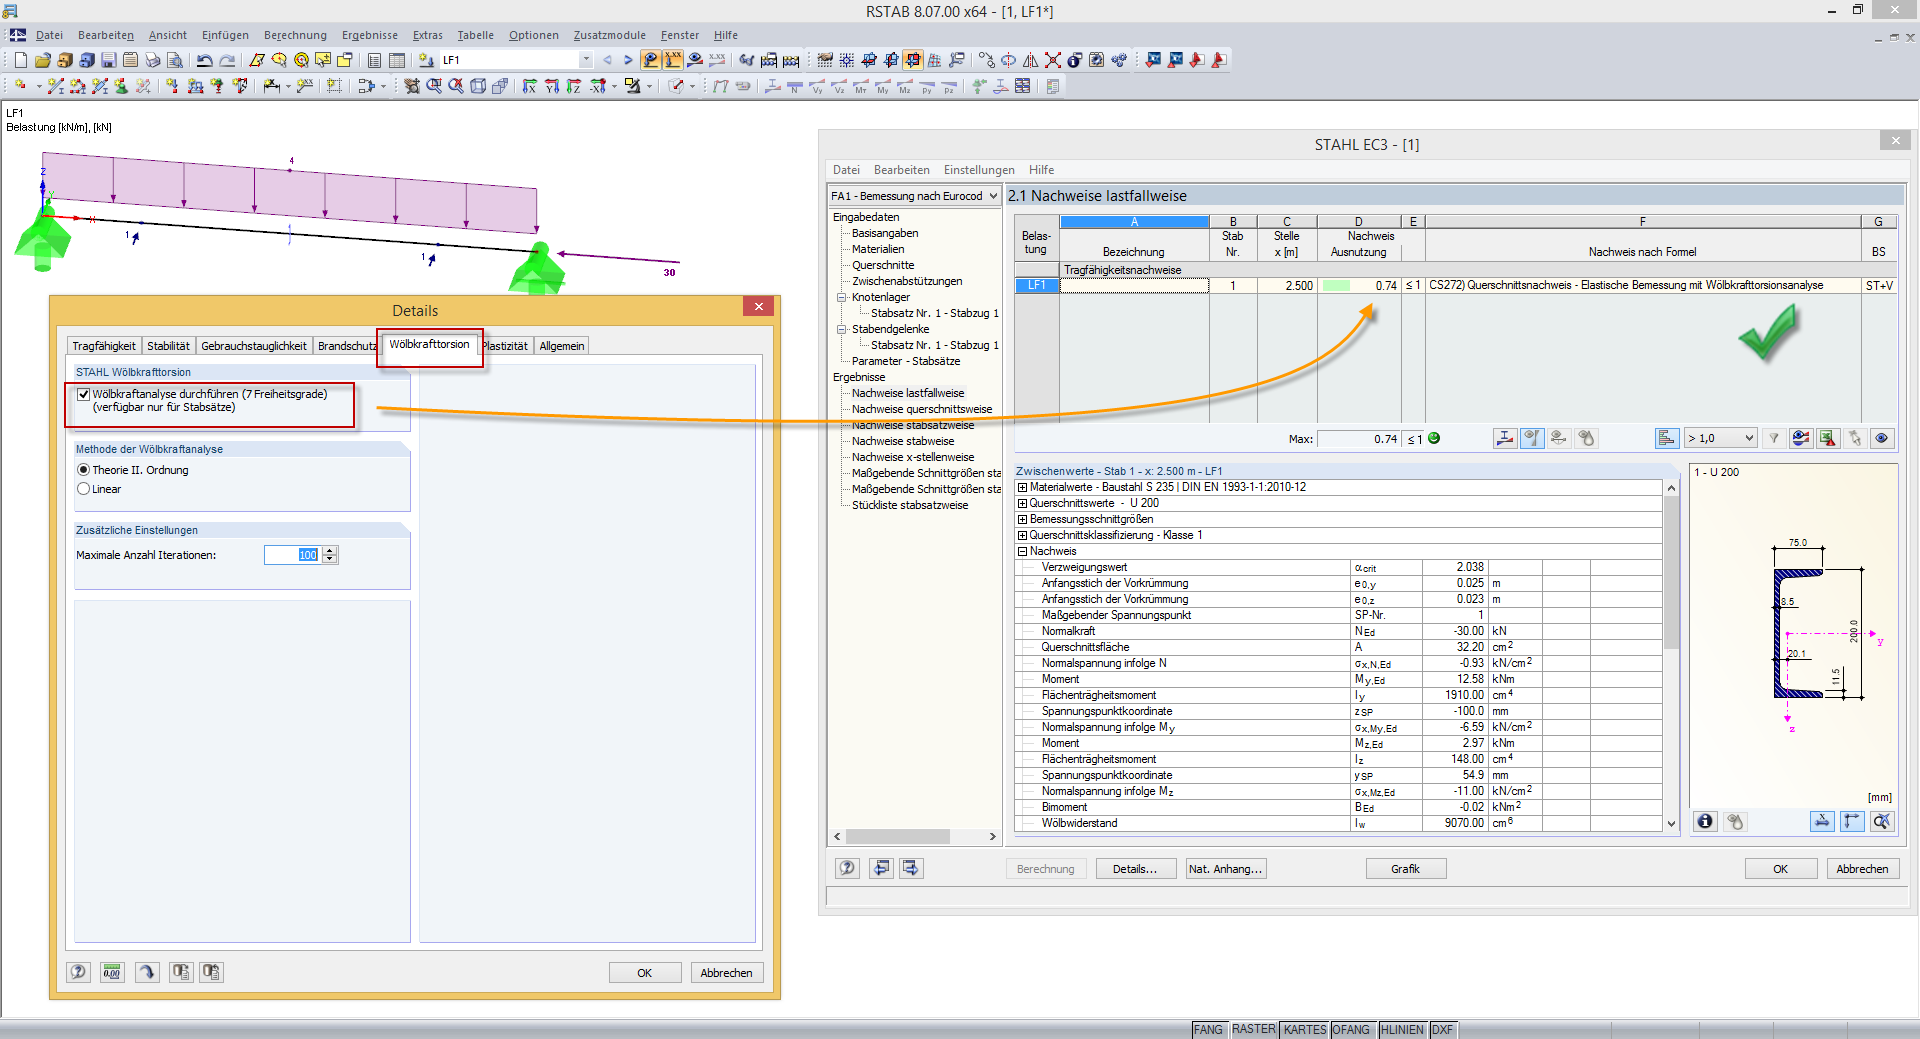Click view in Z direction icon
Screen dimensions: 1920x1039
[574, 86]
